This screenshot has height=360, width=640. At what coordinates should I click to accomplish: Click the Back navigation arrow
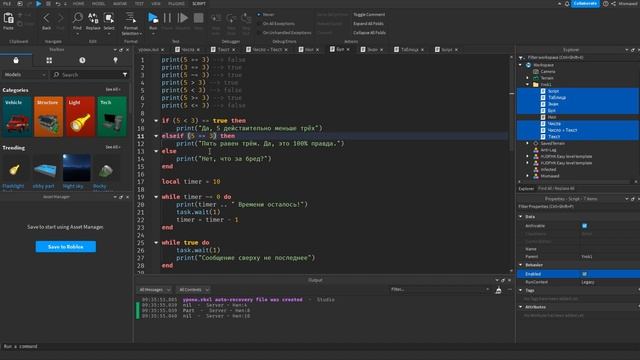(46, 18)
